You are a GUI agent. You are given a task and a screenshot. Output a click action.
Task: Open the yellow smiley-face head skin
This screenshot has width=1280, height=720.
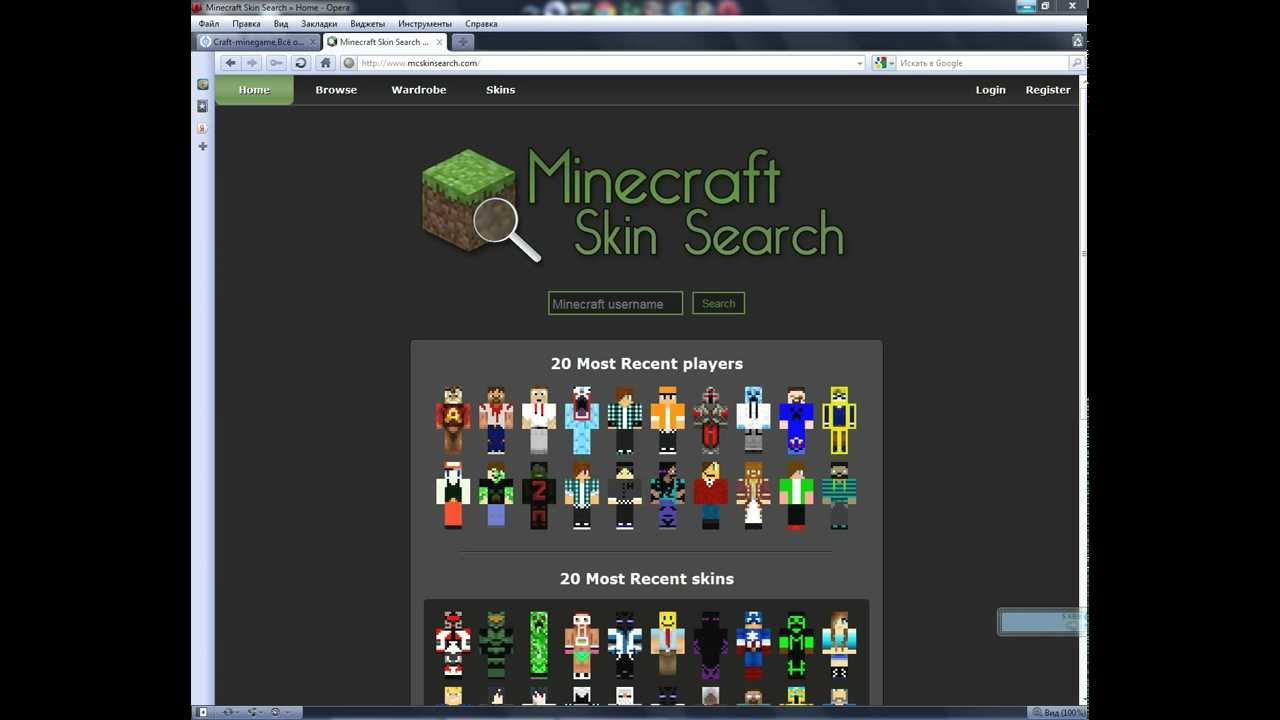coord(668,645)
